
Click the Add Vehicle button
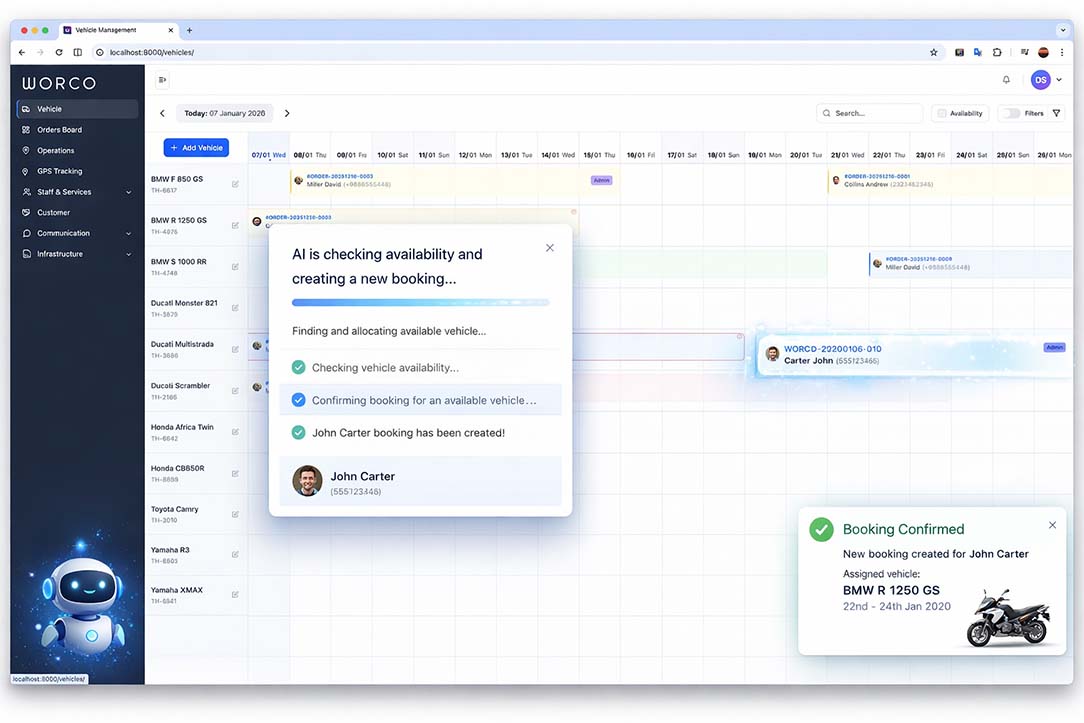(196, 148)
